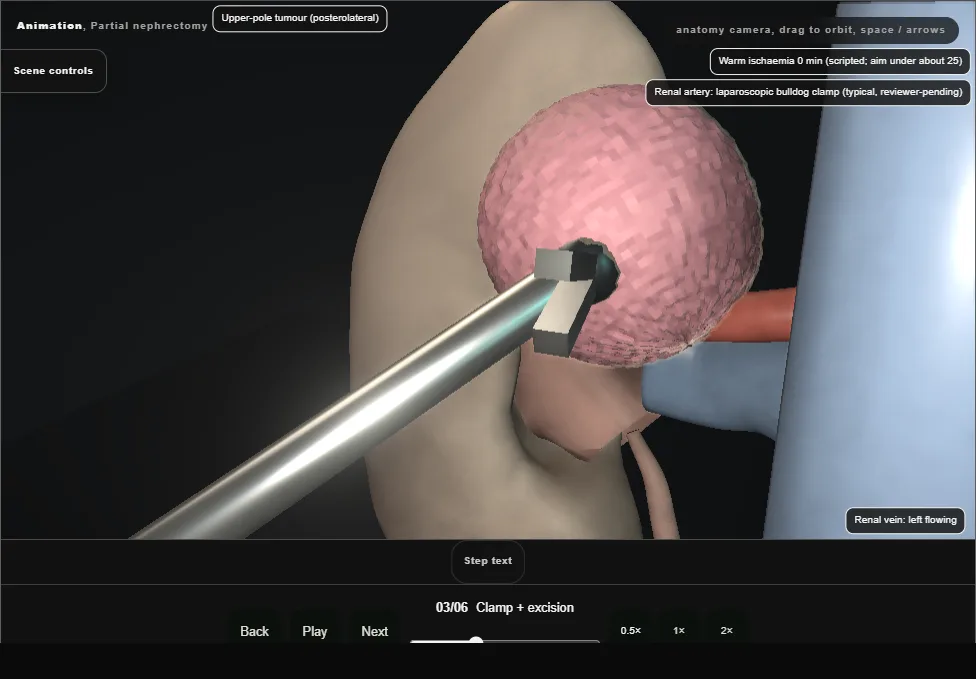Click the timeline progress slider handle

[476, 641]
